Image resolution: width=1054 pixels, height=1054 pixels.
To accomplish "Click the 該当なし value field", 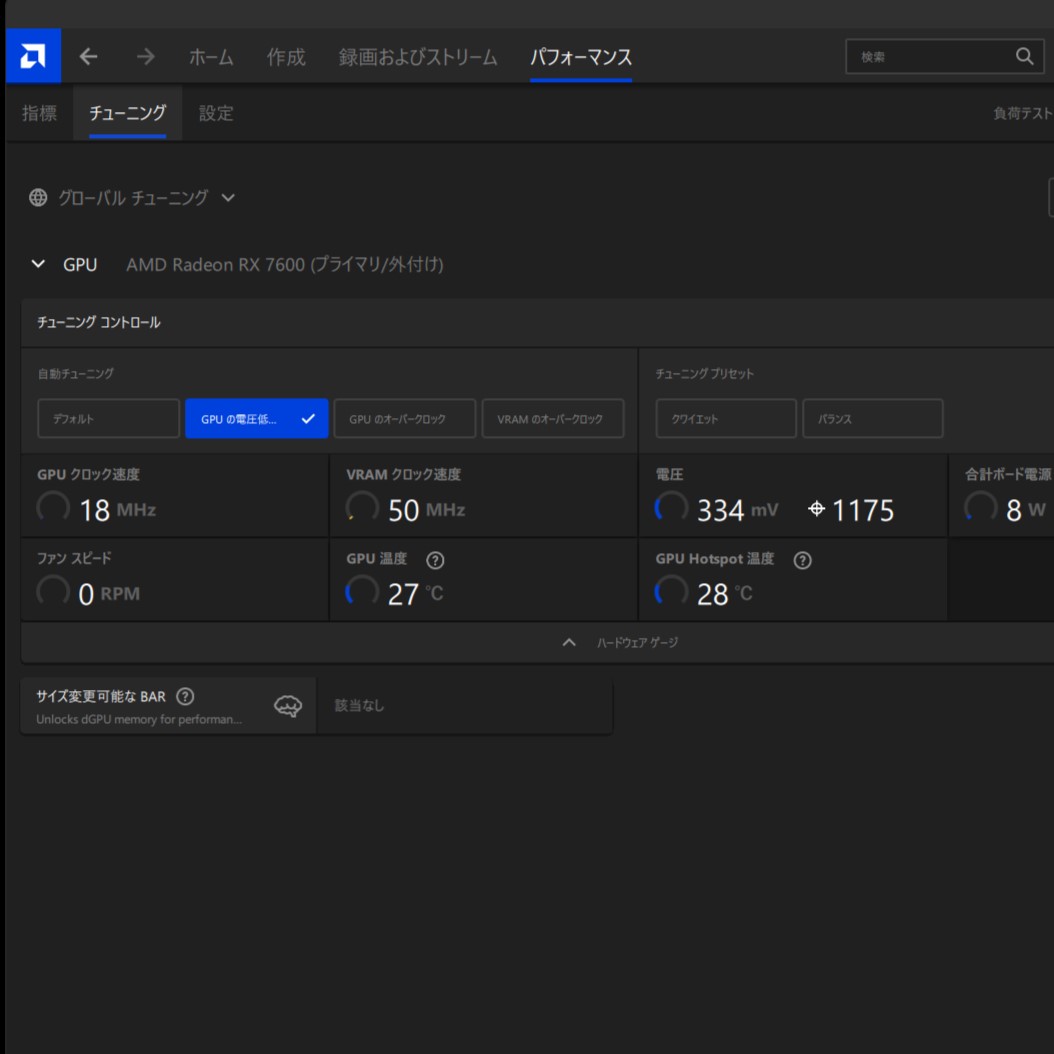I will 464,705.
